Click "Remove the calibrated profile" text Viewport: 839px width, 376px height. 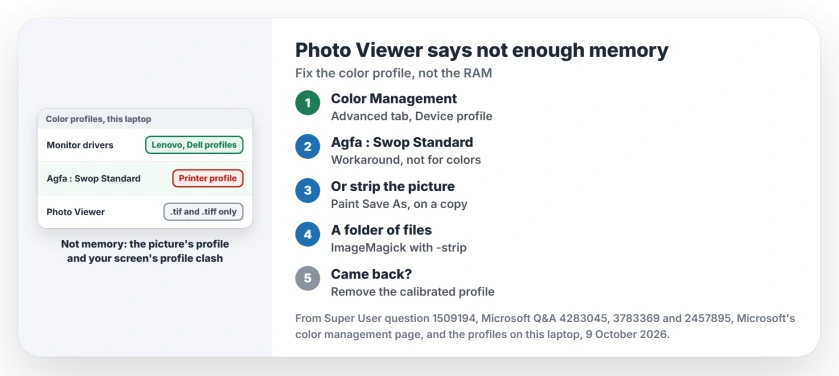[413, 291]
